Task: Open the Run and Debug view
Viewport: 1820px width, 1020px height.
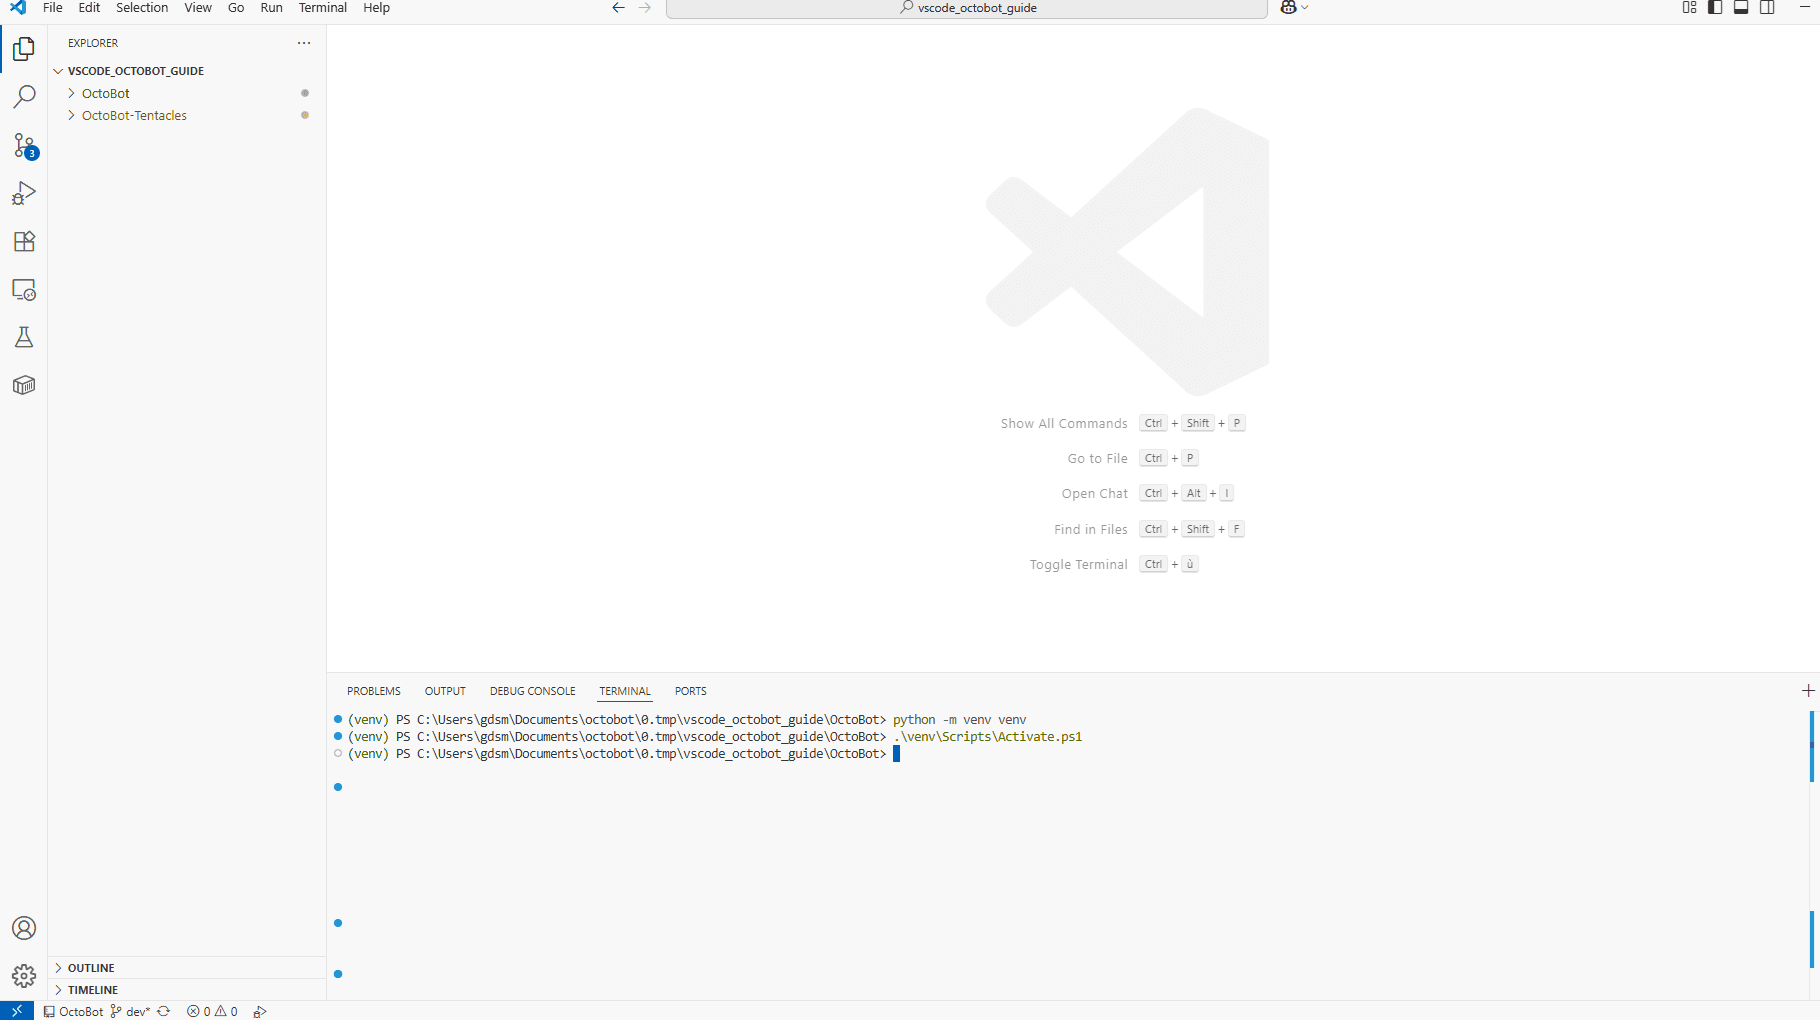Action: pos(24,193)
